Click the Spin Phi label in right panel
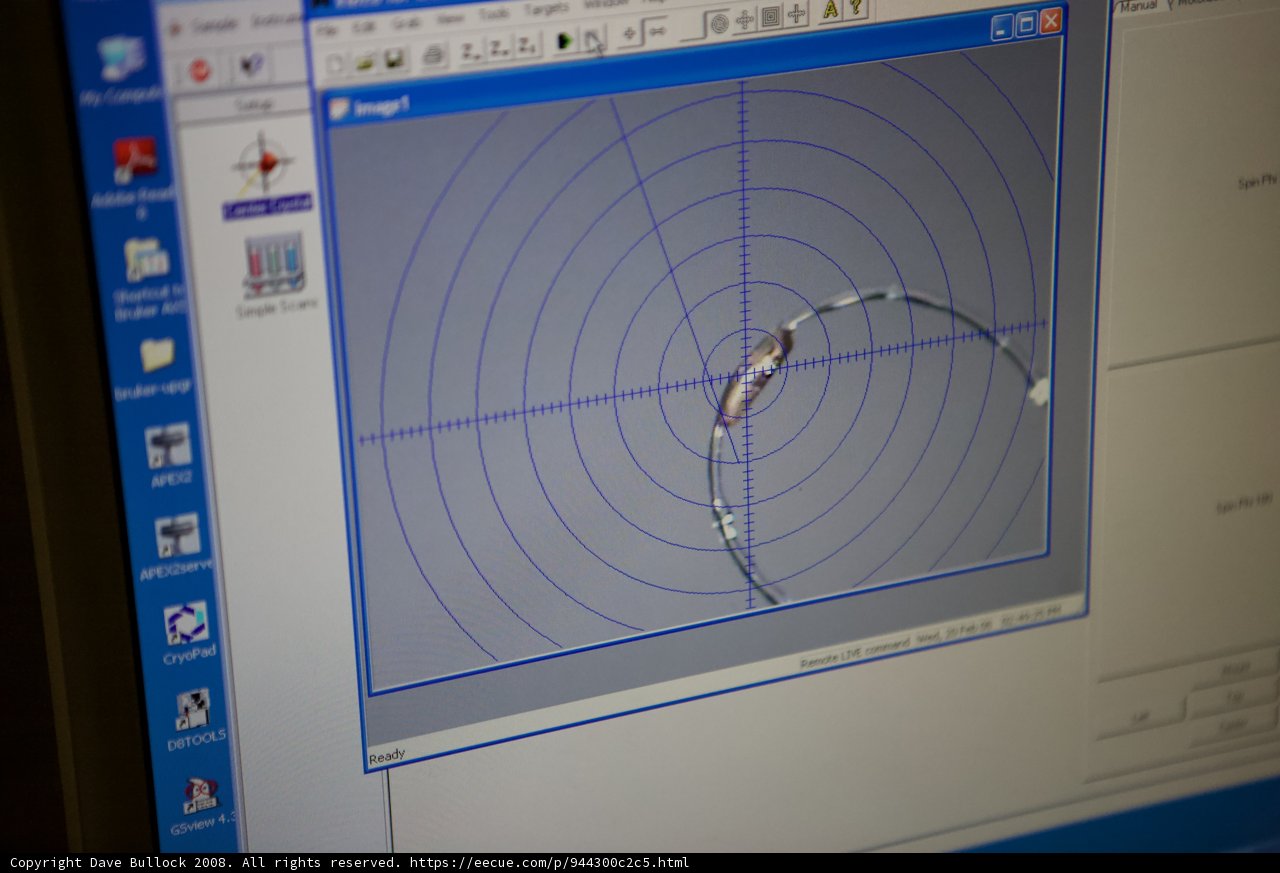The image size is (1280, 873). (1257, 182)
